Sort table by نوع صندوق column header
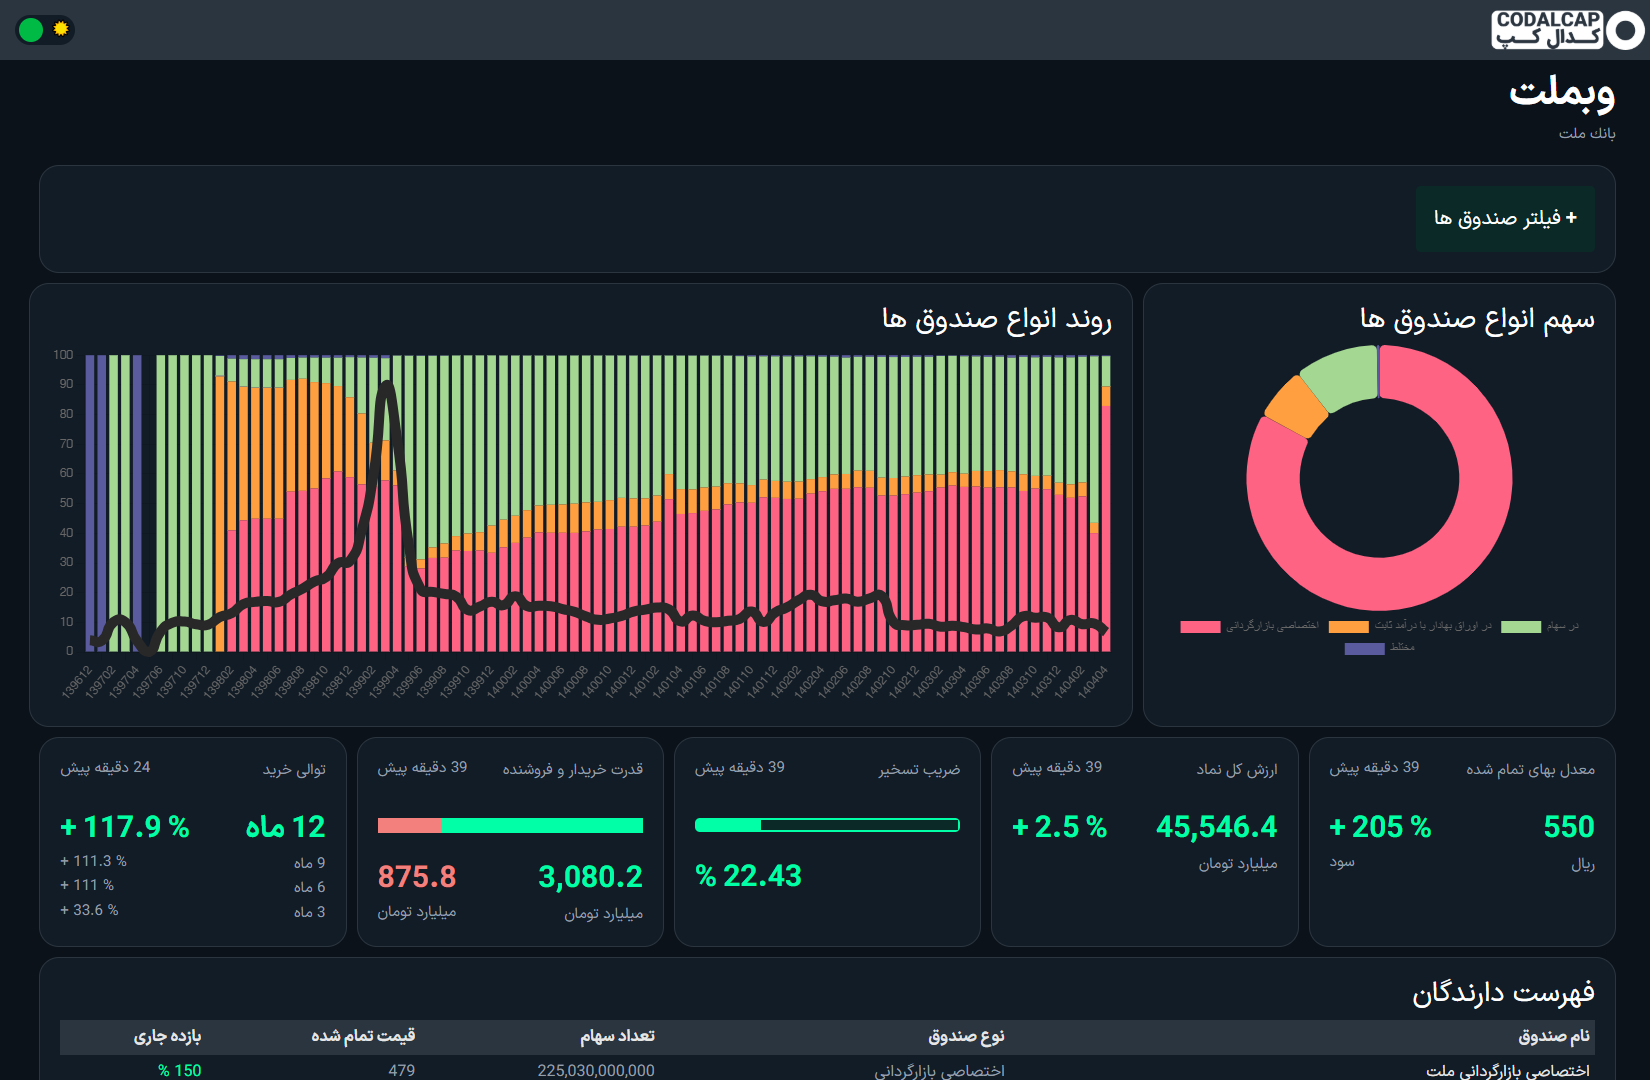This screenshot has height=1080, width=1650. tap(966, 1036)
